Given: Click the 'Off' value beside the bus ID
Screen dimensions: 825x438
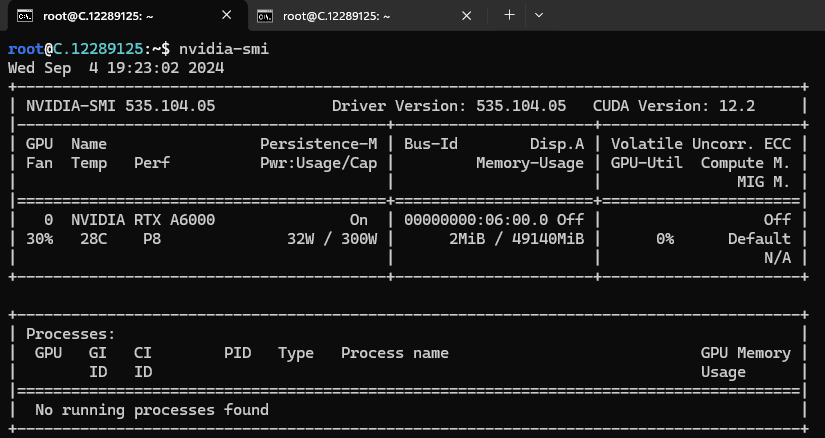Looking at the screenshot, I should [x=570, y=220].
